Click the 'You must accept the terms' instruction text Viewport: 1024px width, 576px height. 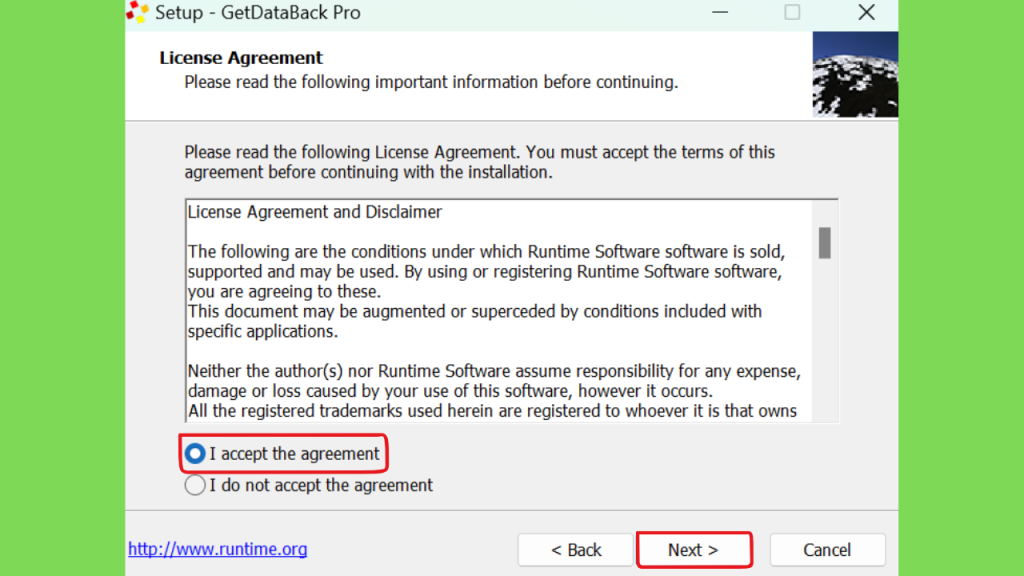pos(650,152)
